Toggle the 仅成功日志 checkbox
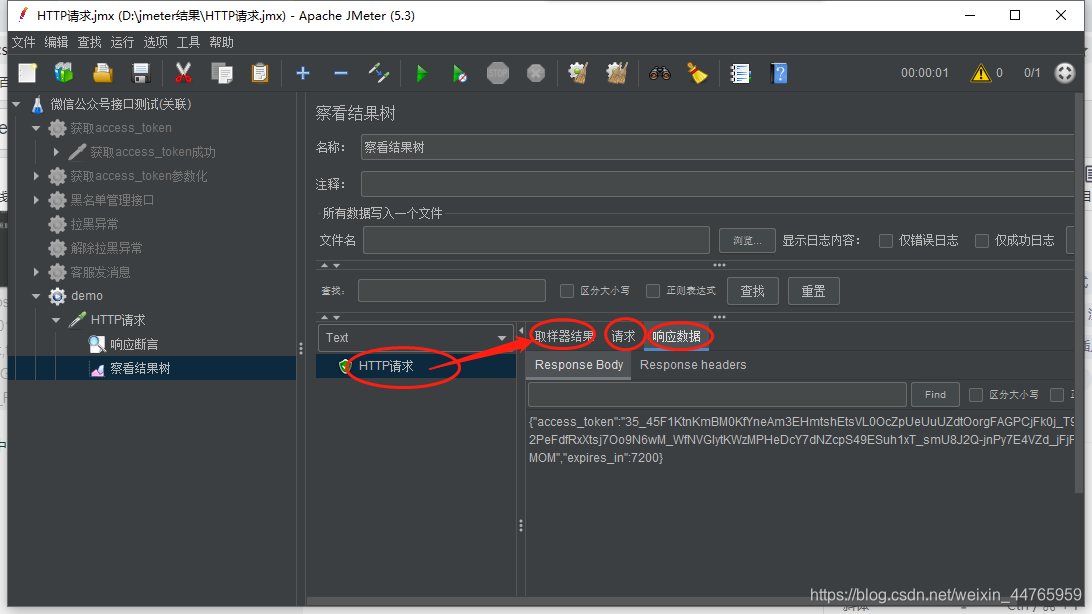This screenshot has height=614, width=1092. pyautogui.click(x=982, y=241)
